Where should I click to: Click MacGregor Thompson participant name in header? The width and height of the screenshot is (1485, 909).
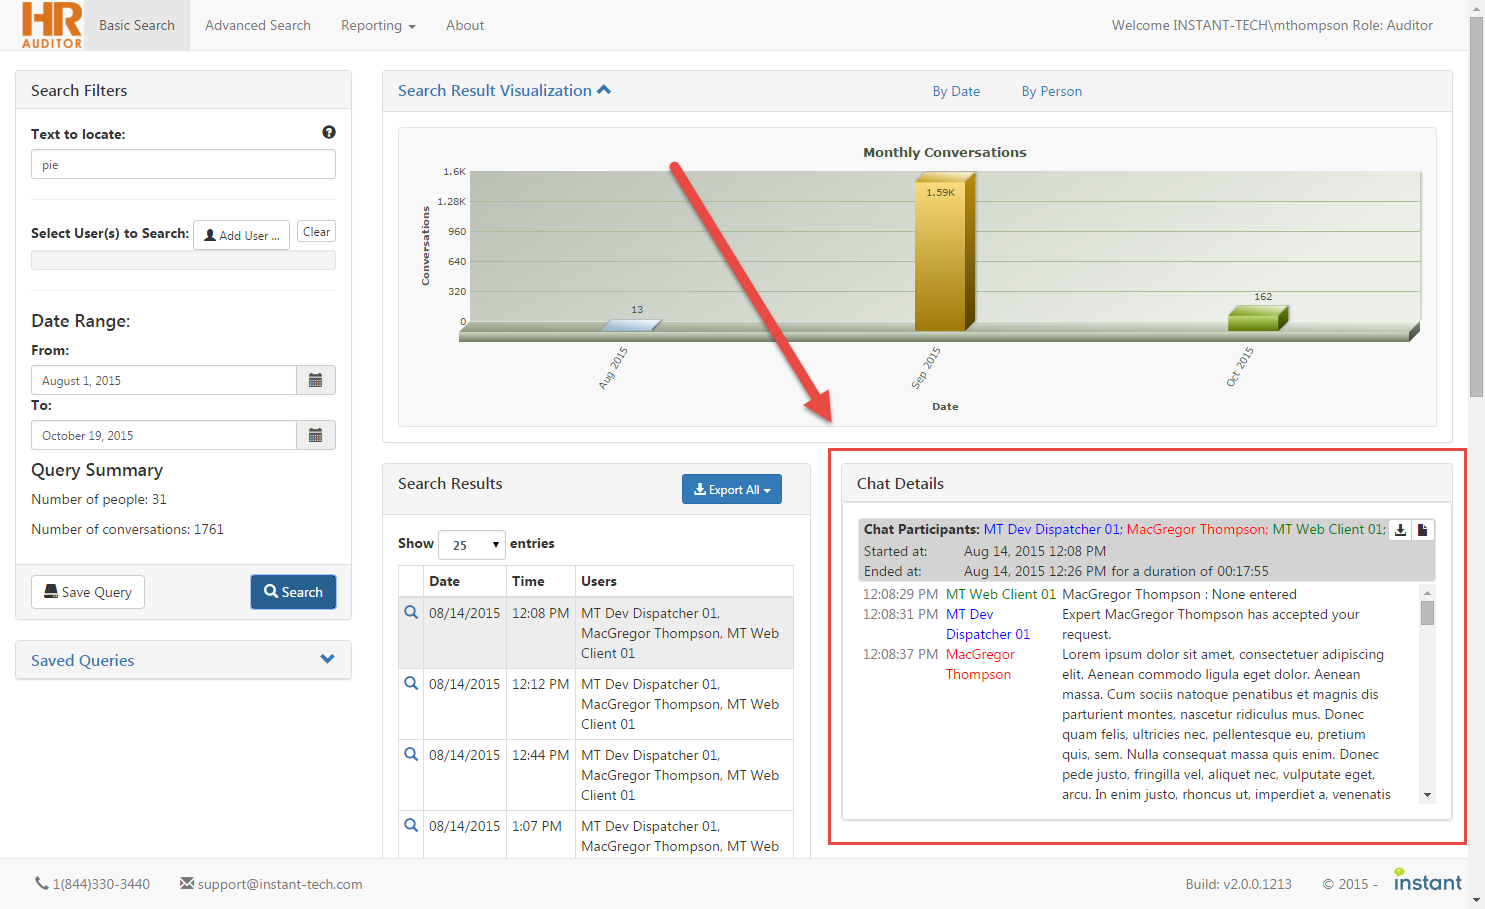point(1197,529)
